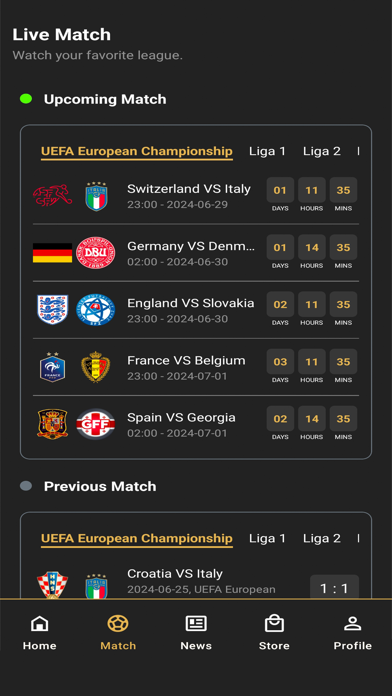392x696 pixels.
Task: Tap the Switzerland team crest
Action: (x=52, y=196)
